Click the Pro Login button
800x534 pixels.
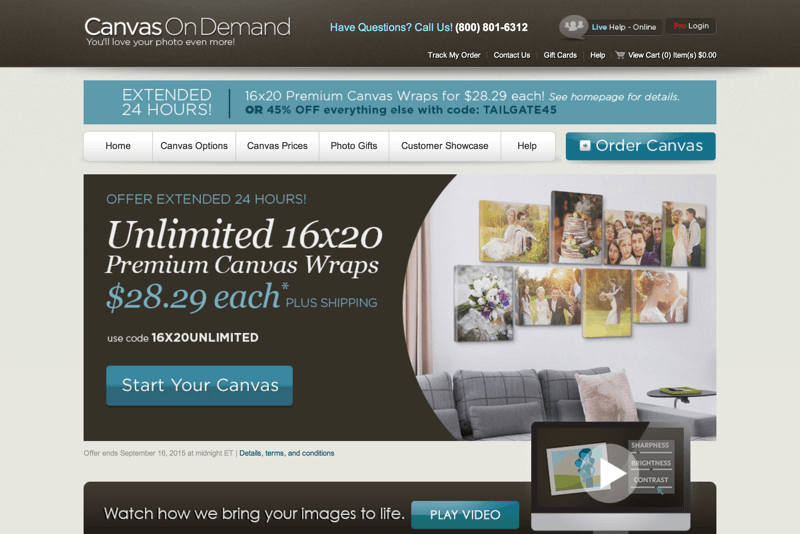[x=691, y=26]
